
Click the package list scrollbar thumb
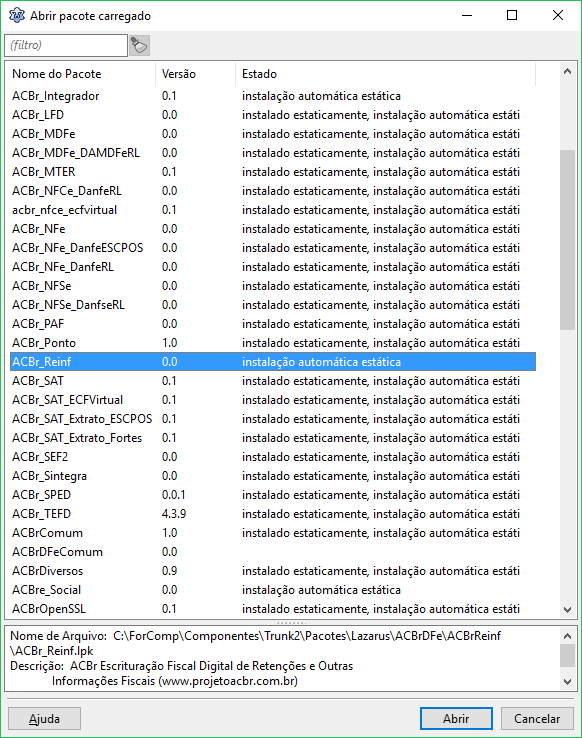[x=567, y=240]
